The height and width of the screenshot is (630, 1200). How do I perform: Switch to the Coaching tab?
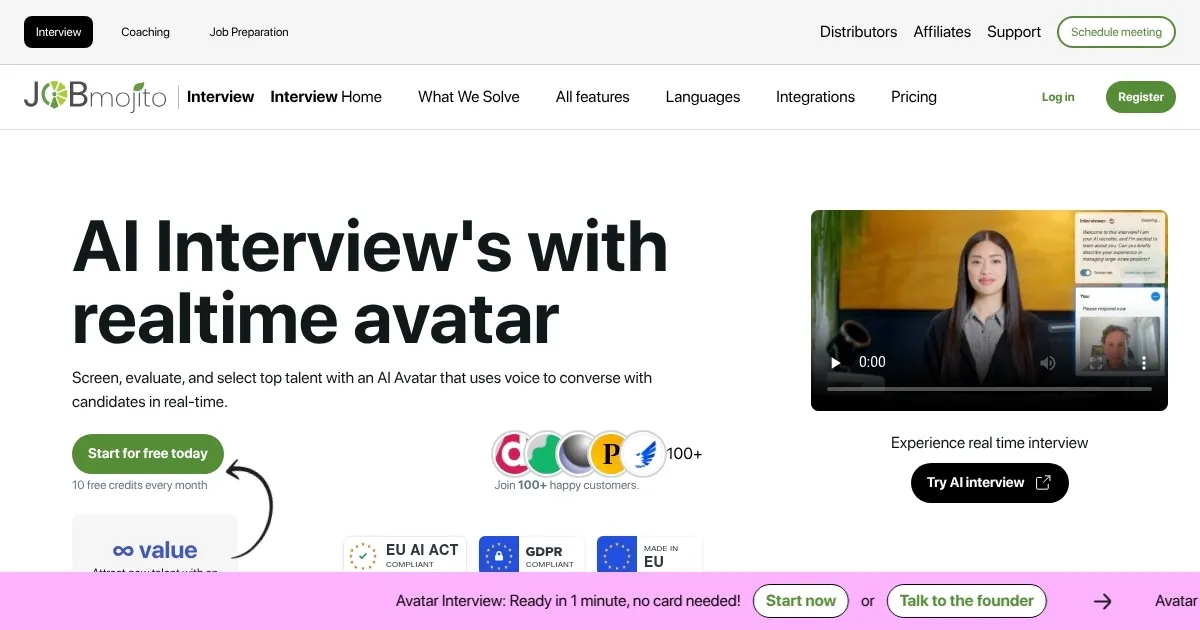(145, 32)
